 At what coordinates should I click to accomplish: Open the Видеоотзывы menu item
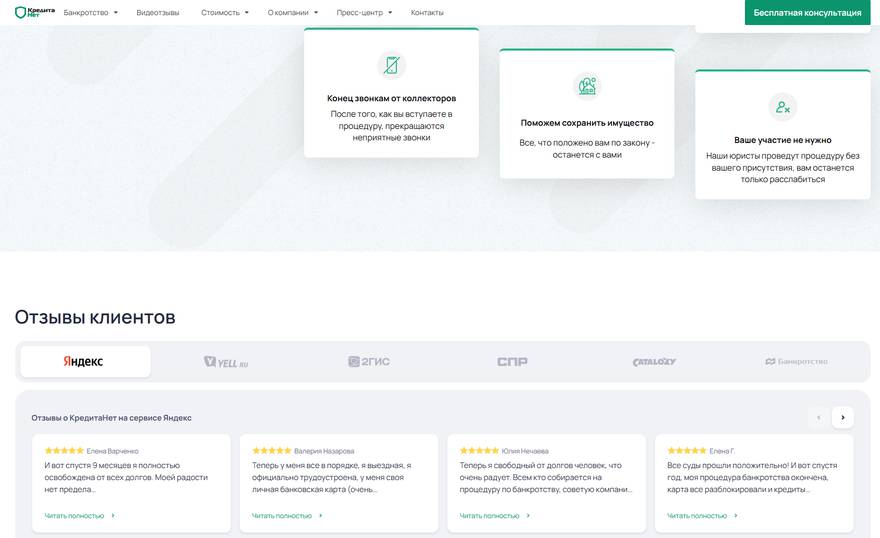point(158,13)
